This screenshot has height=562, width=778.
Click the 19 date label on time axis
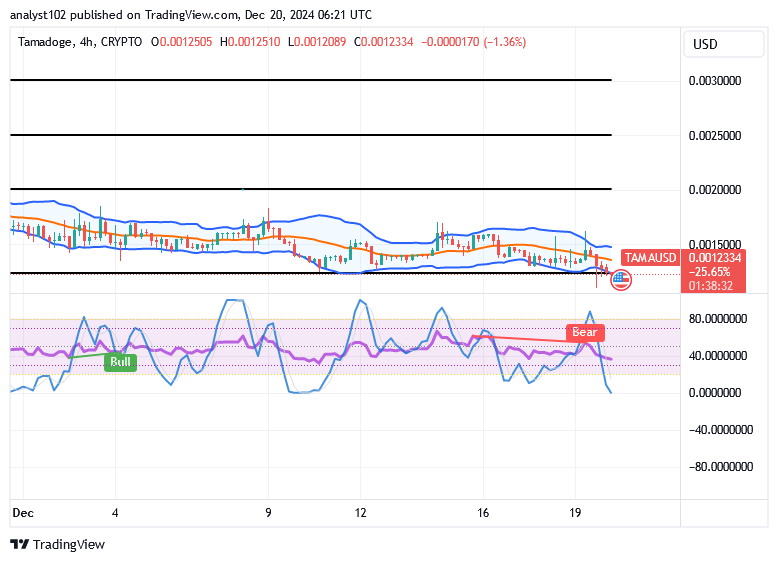(x=575, y=513)
